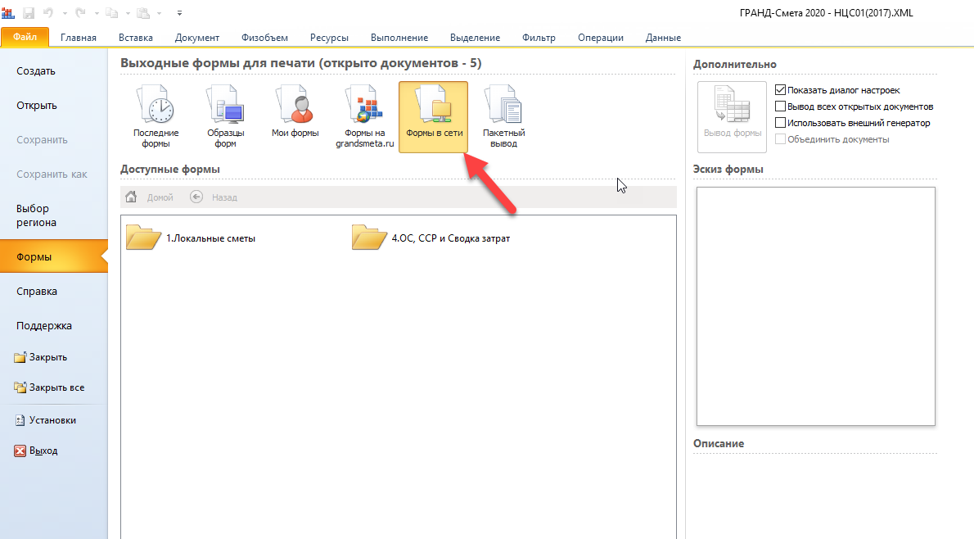Open Установки settings label

click(52, 420)
